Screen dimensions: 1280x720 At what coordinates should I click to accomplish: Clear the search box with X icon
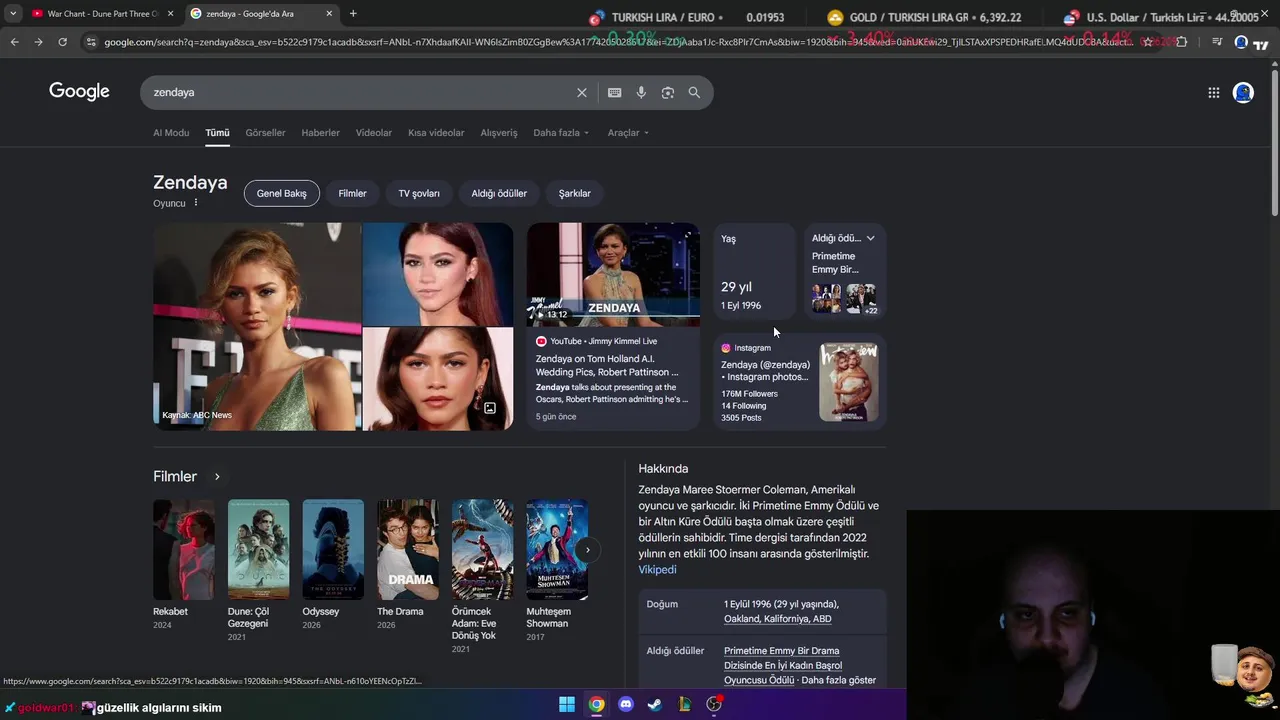(x=582, y=92)
